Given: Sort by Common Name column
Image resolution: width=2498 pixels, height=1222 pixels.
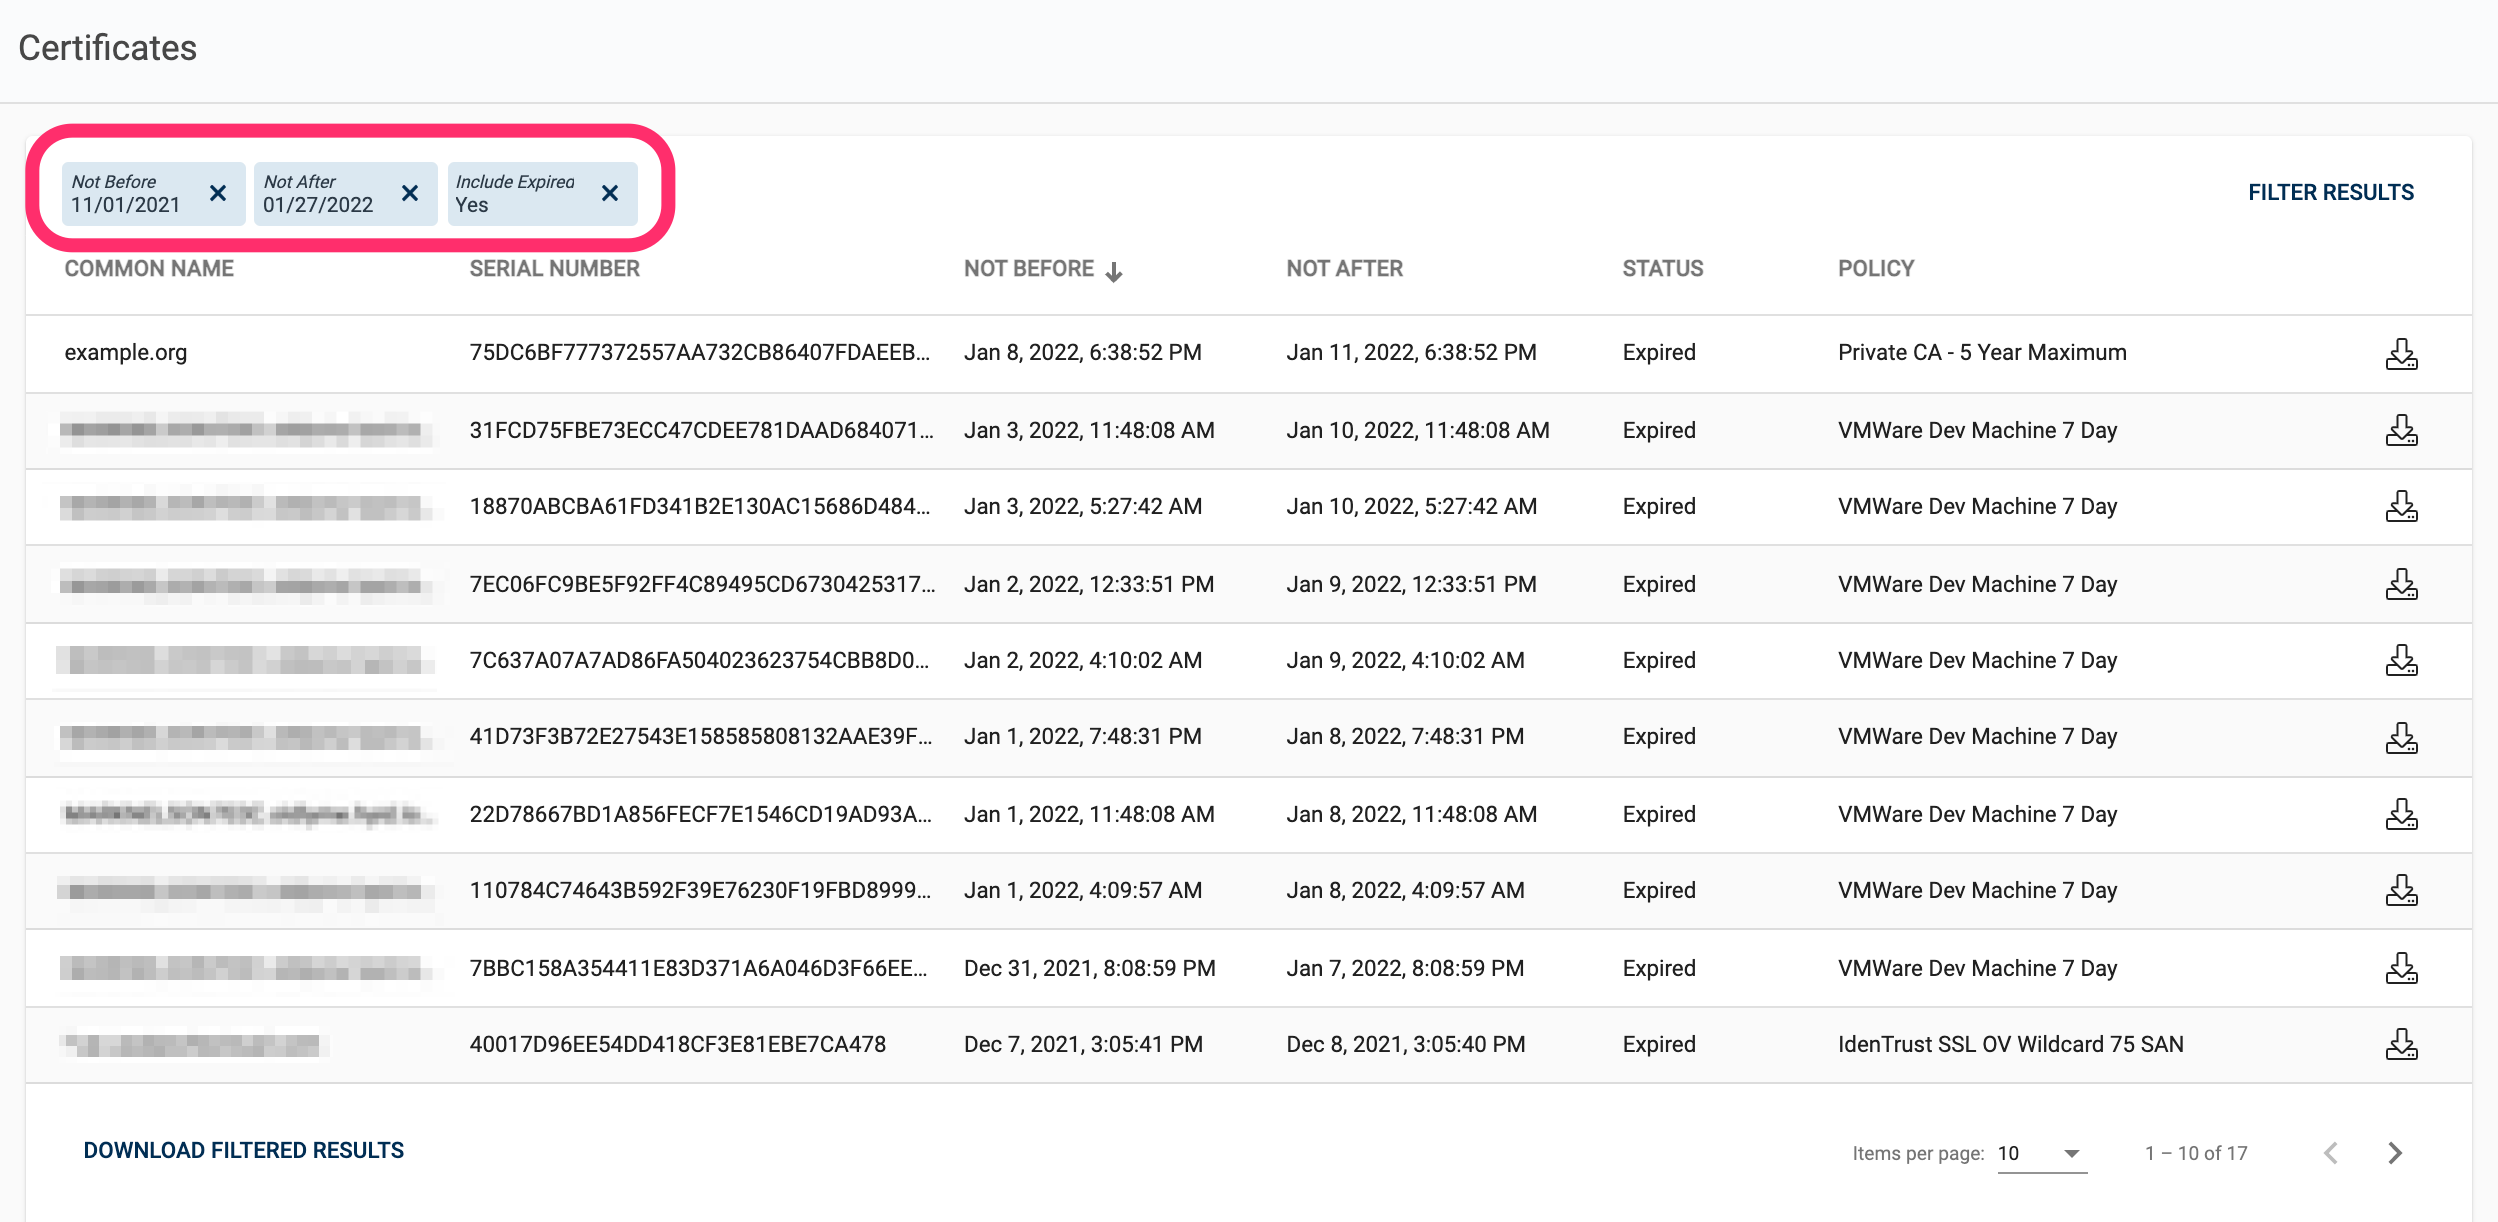Looking at the screenshot, I should coord(149,269).
